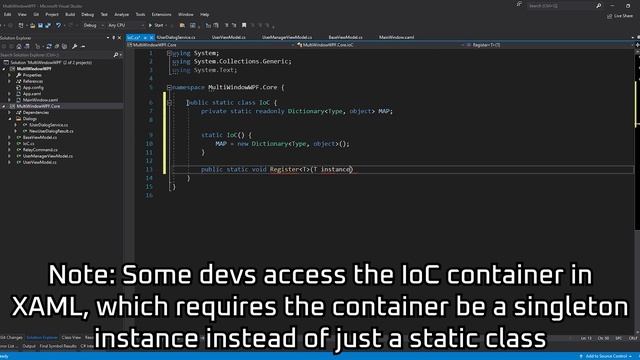This screenshot has width=640, height=360.
Task: Click the Search Solution Explorer field
Action: pos(56,55)
